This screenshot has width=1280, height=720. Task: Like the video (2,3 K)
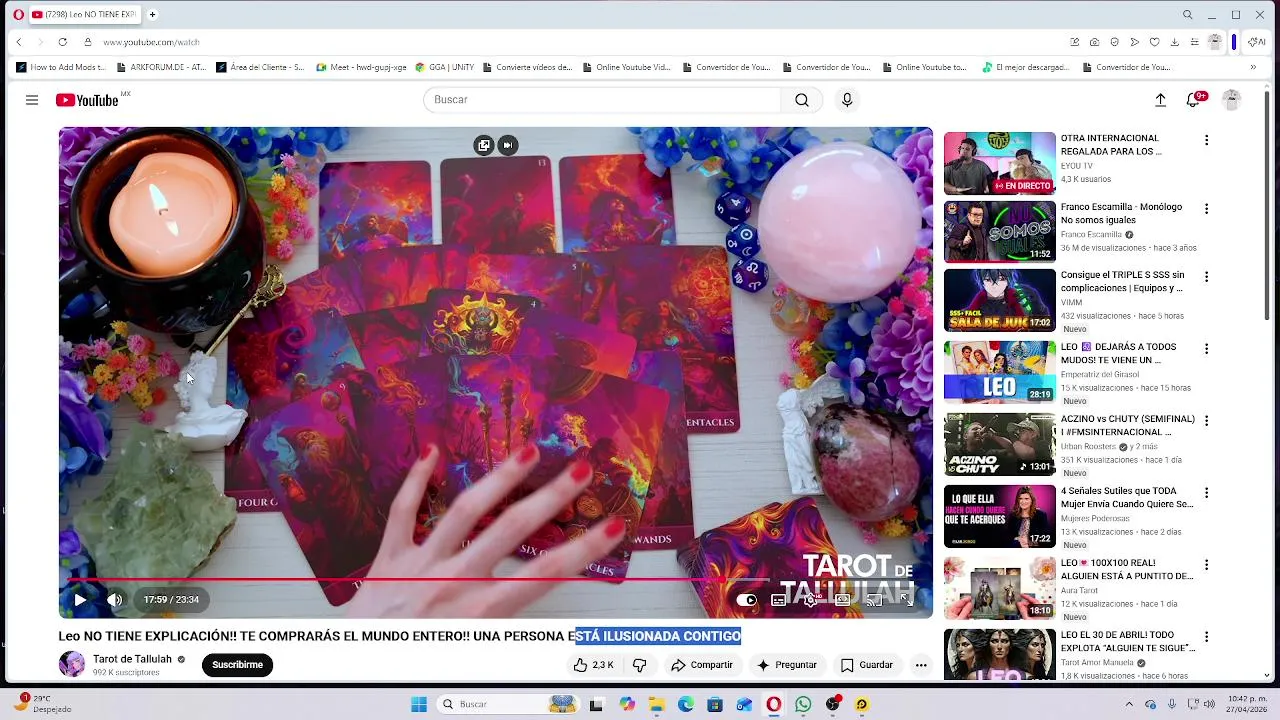[x=594, y=665]
